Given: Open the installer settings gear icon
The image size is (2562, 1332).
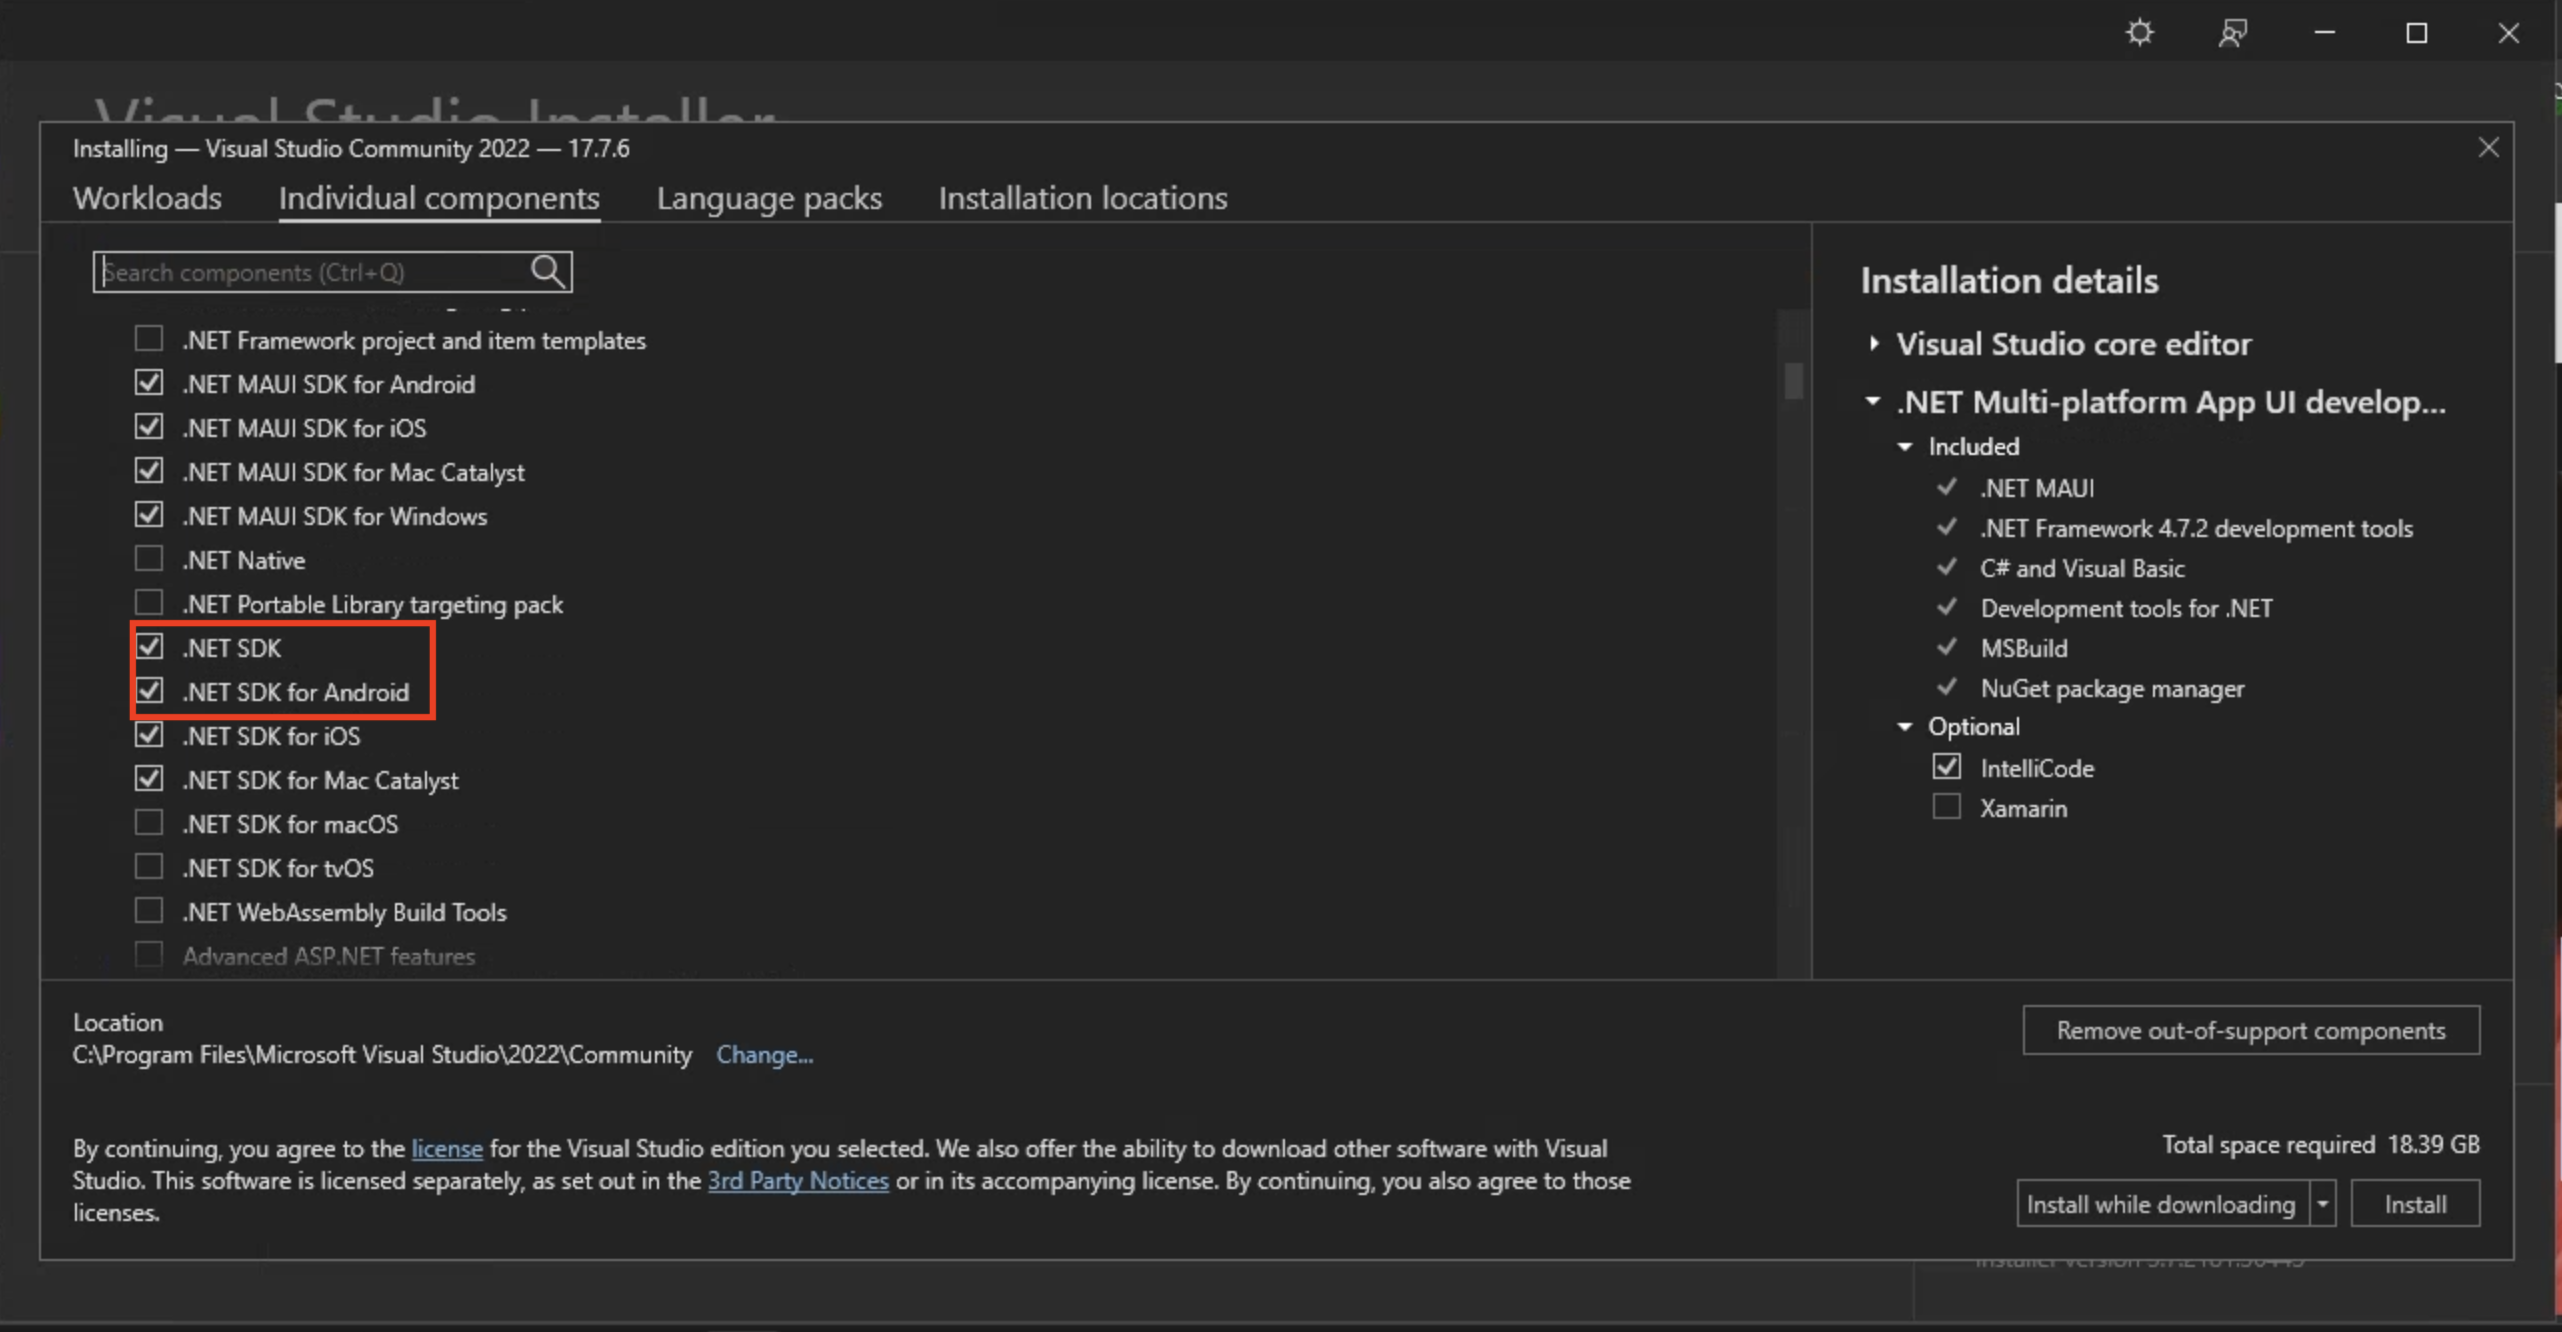Looking at the screenshot, I should click(2139, 32).
